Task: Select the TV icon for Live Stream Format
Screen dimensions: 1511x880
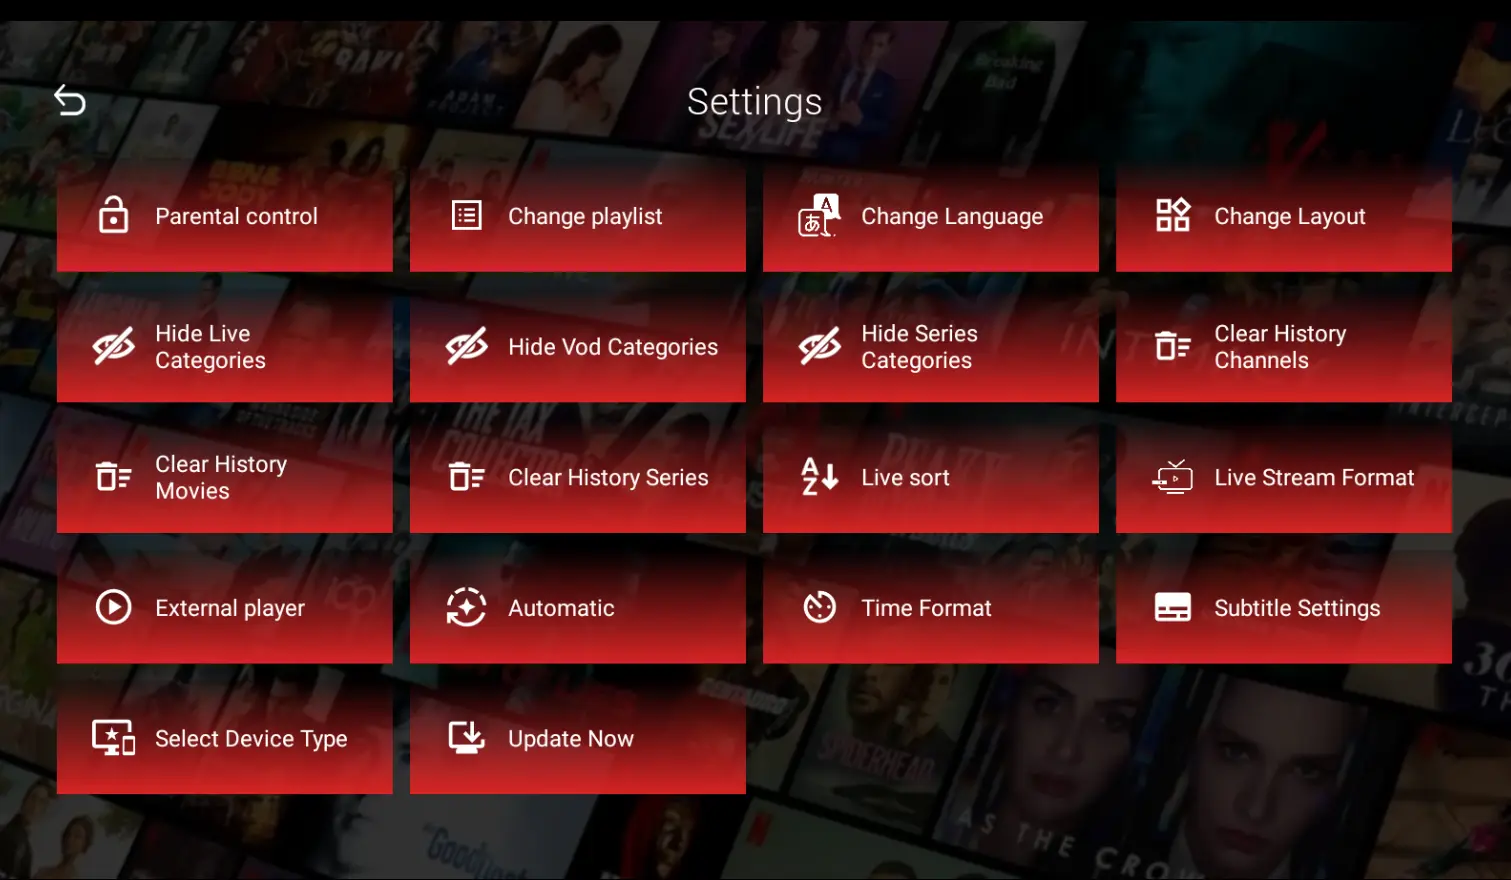Action: point(1173,477)
